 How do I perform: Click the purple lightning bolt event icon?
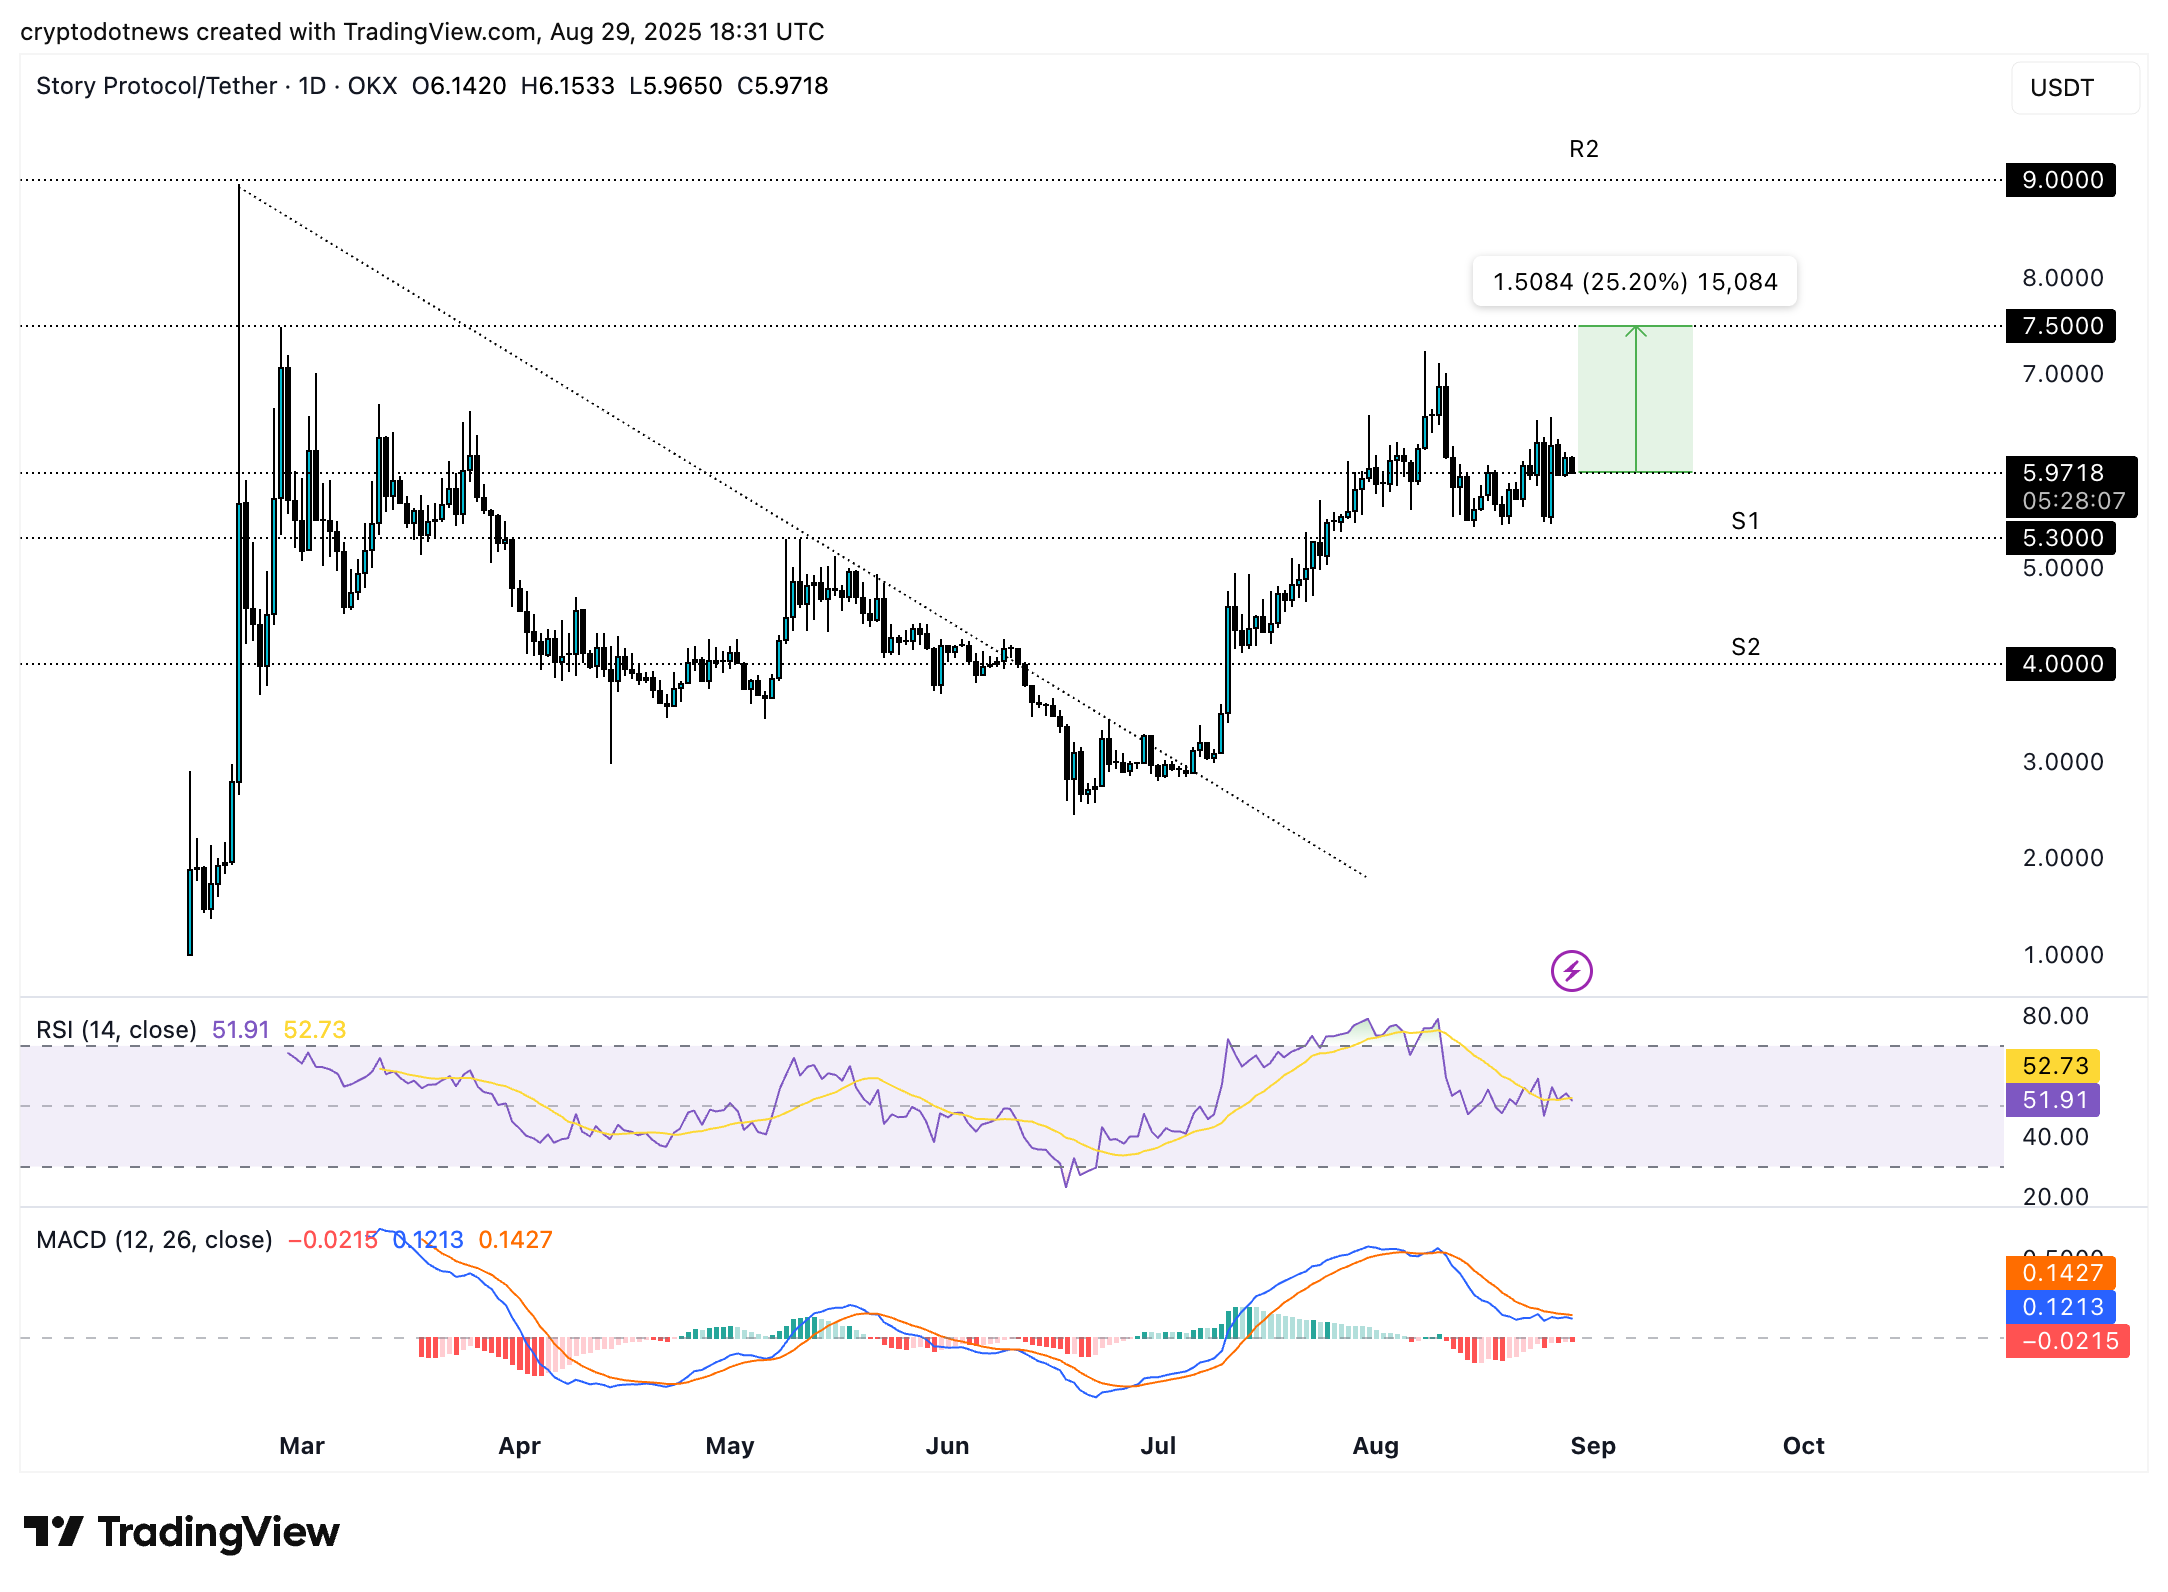[1571, 970]
